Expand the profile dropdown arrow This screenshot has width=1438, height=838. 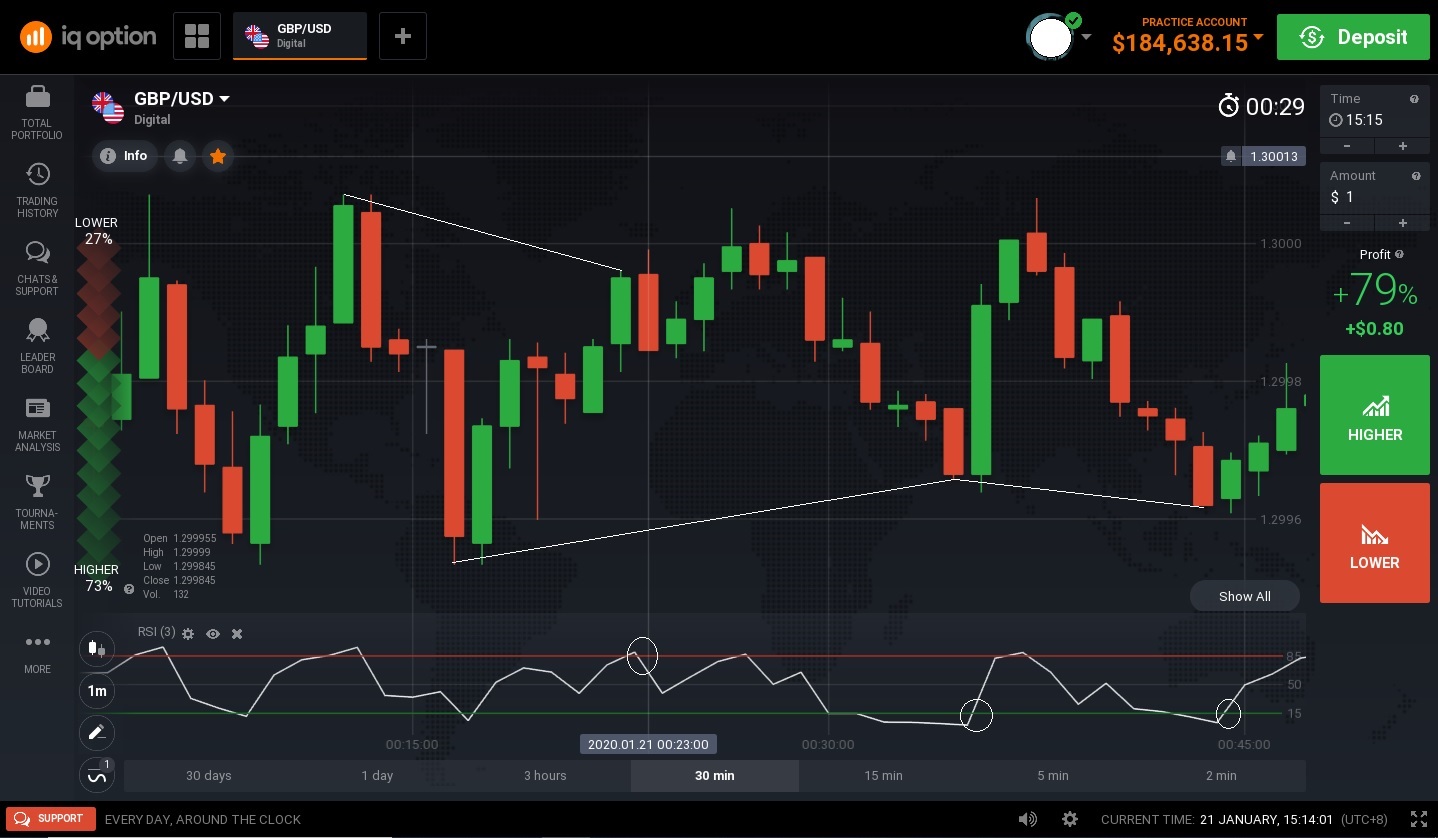1086,38
